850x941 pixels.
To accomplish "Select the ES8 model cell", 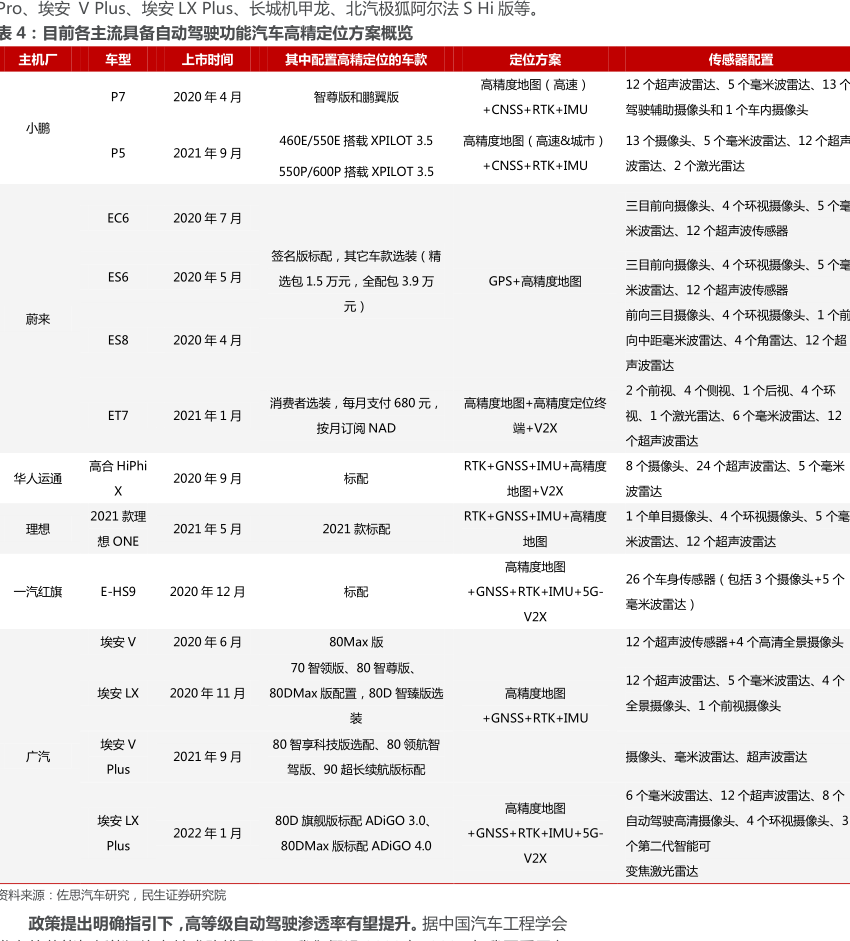I will (x=118, y=340).
